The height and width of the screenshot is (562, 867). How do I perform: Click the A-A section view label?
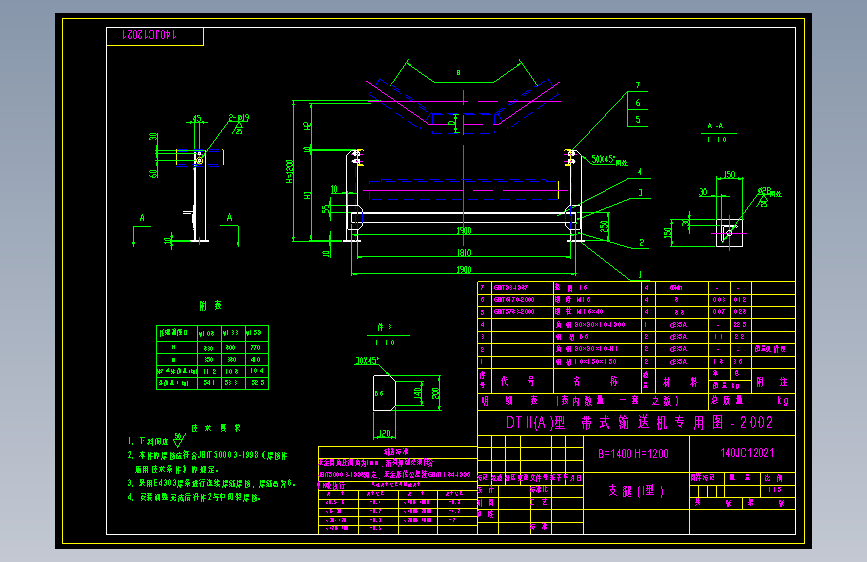715,126
